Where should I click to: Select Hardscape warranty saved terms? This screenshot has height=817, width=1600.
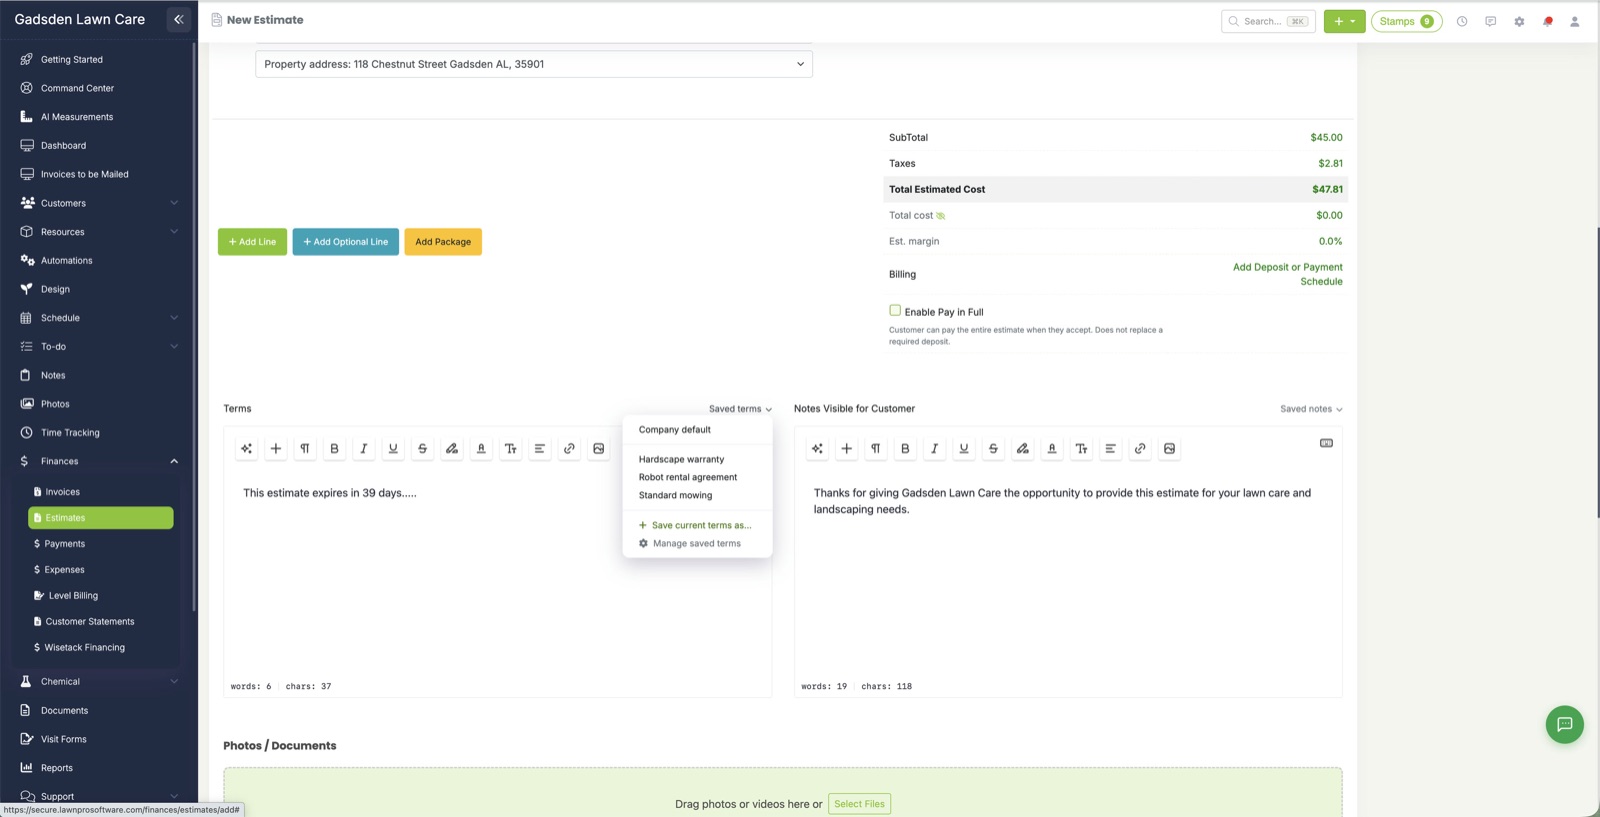pos(681,460)
